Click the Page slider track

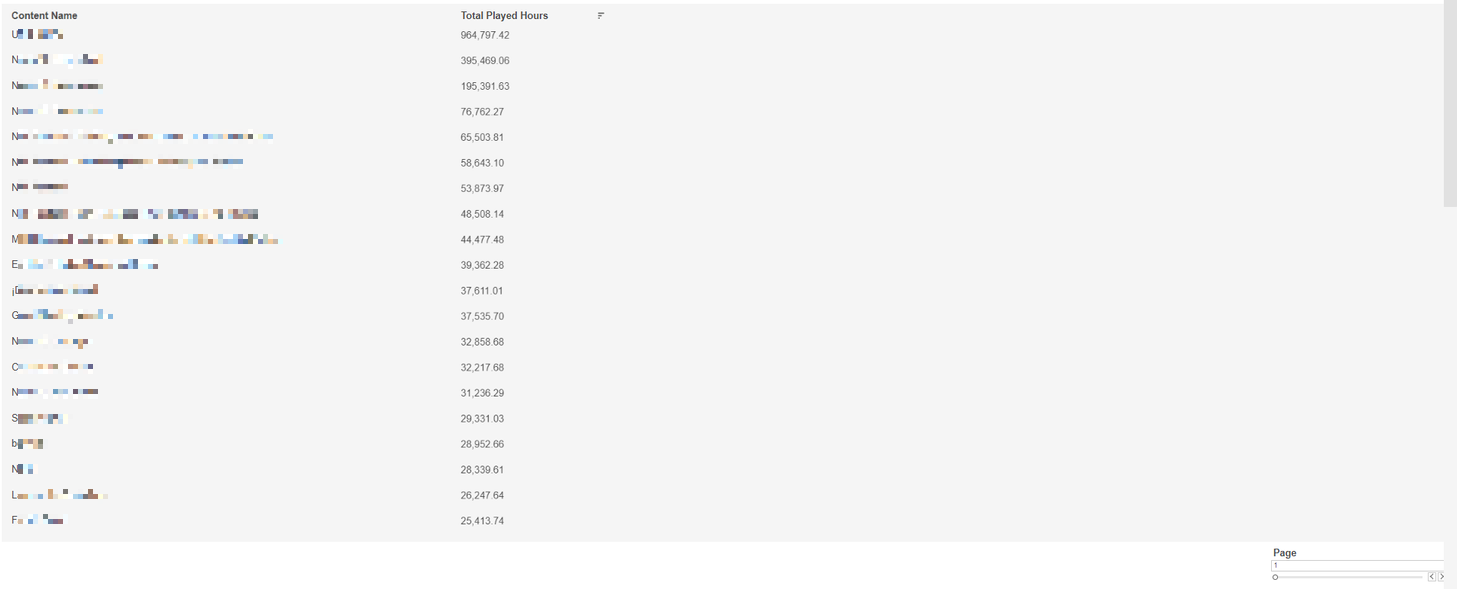(1350, 577)
